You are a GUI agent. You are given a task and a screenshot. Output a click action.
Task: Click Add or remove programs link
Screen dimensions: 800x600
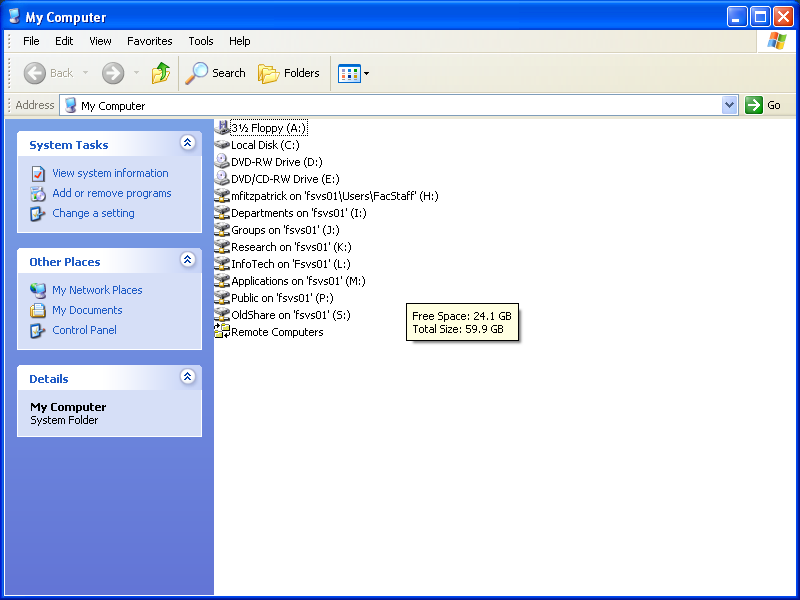coord(112,193)
